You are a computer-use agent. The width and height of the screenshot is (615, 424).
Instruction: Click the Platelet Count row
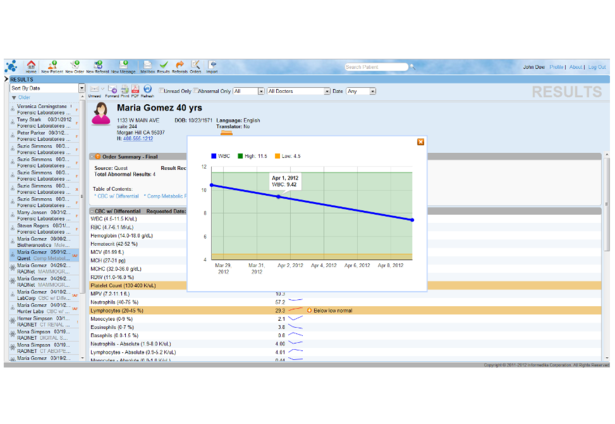point(345,286)
